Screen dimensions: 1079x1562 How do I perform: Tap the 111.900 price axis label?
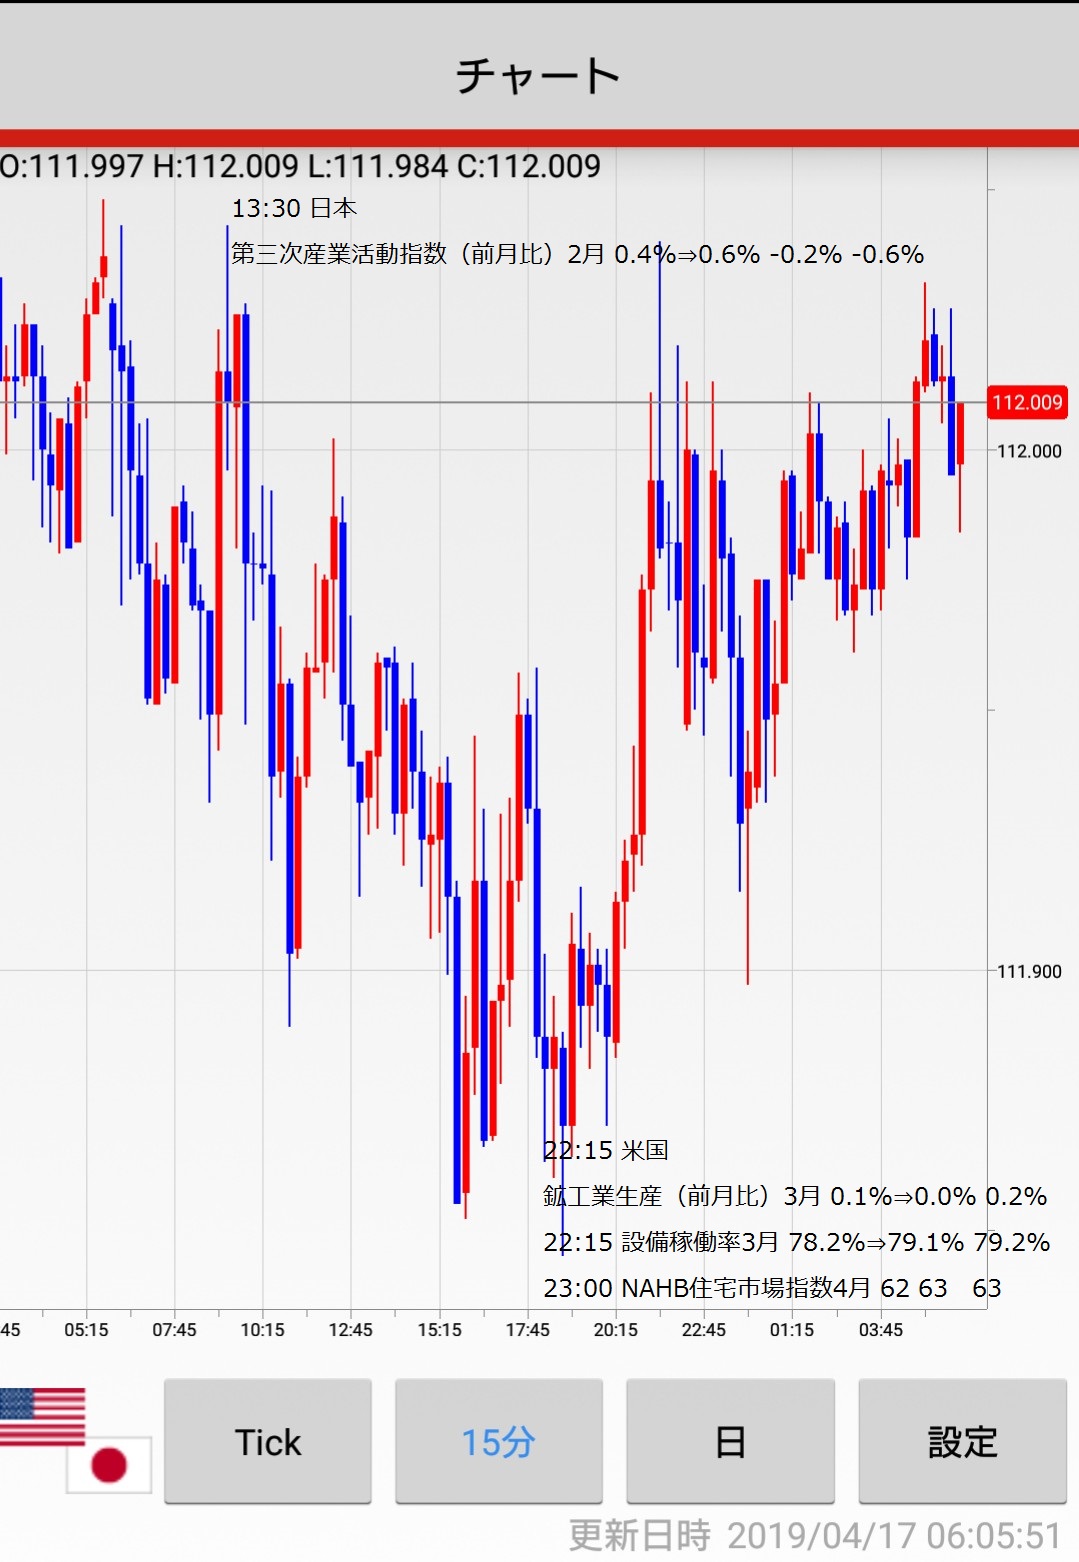tap(1029, 971)
